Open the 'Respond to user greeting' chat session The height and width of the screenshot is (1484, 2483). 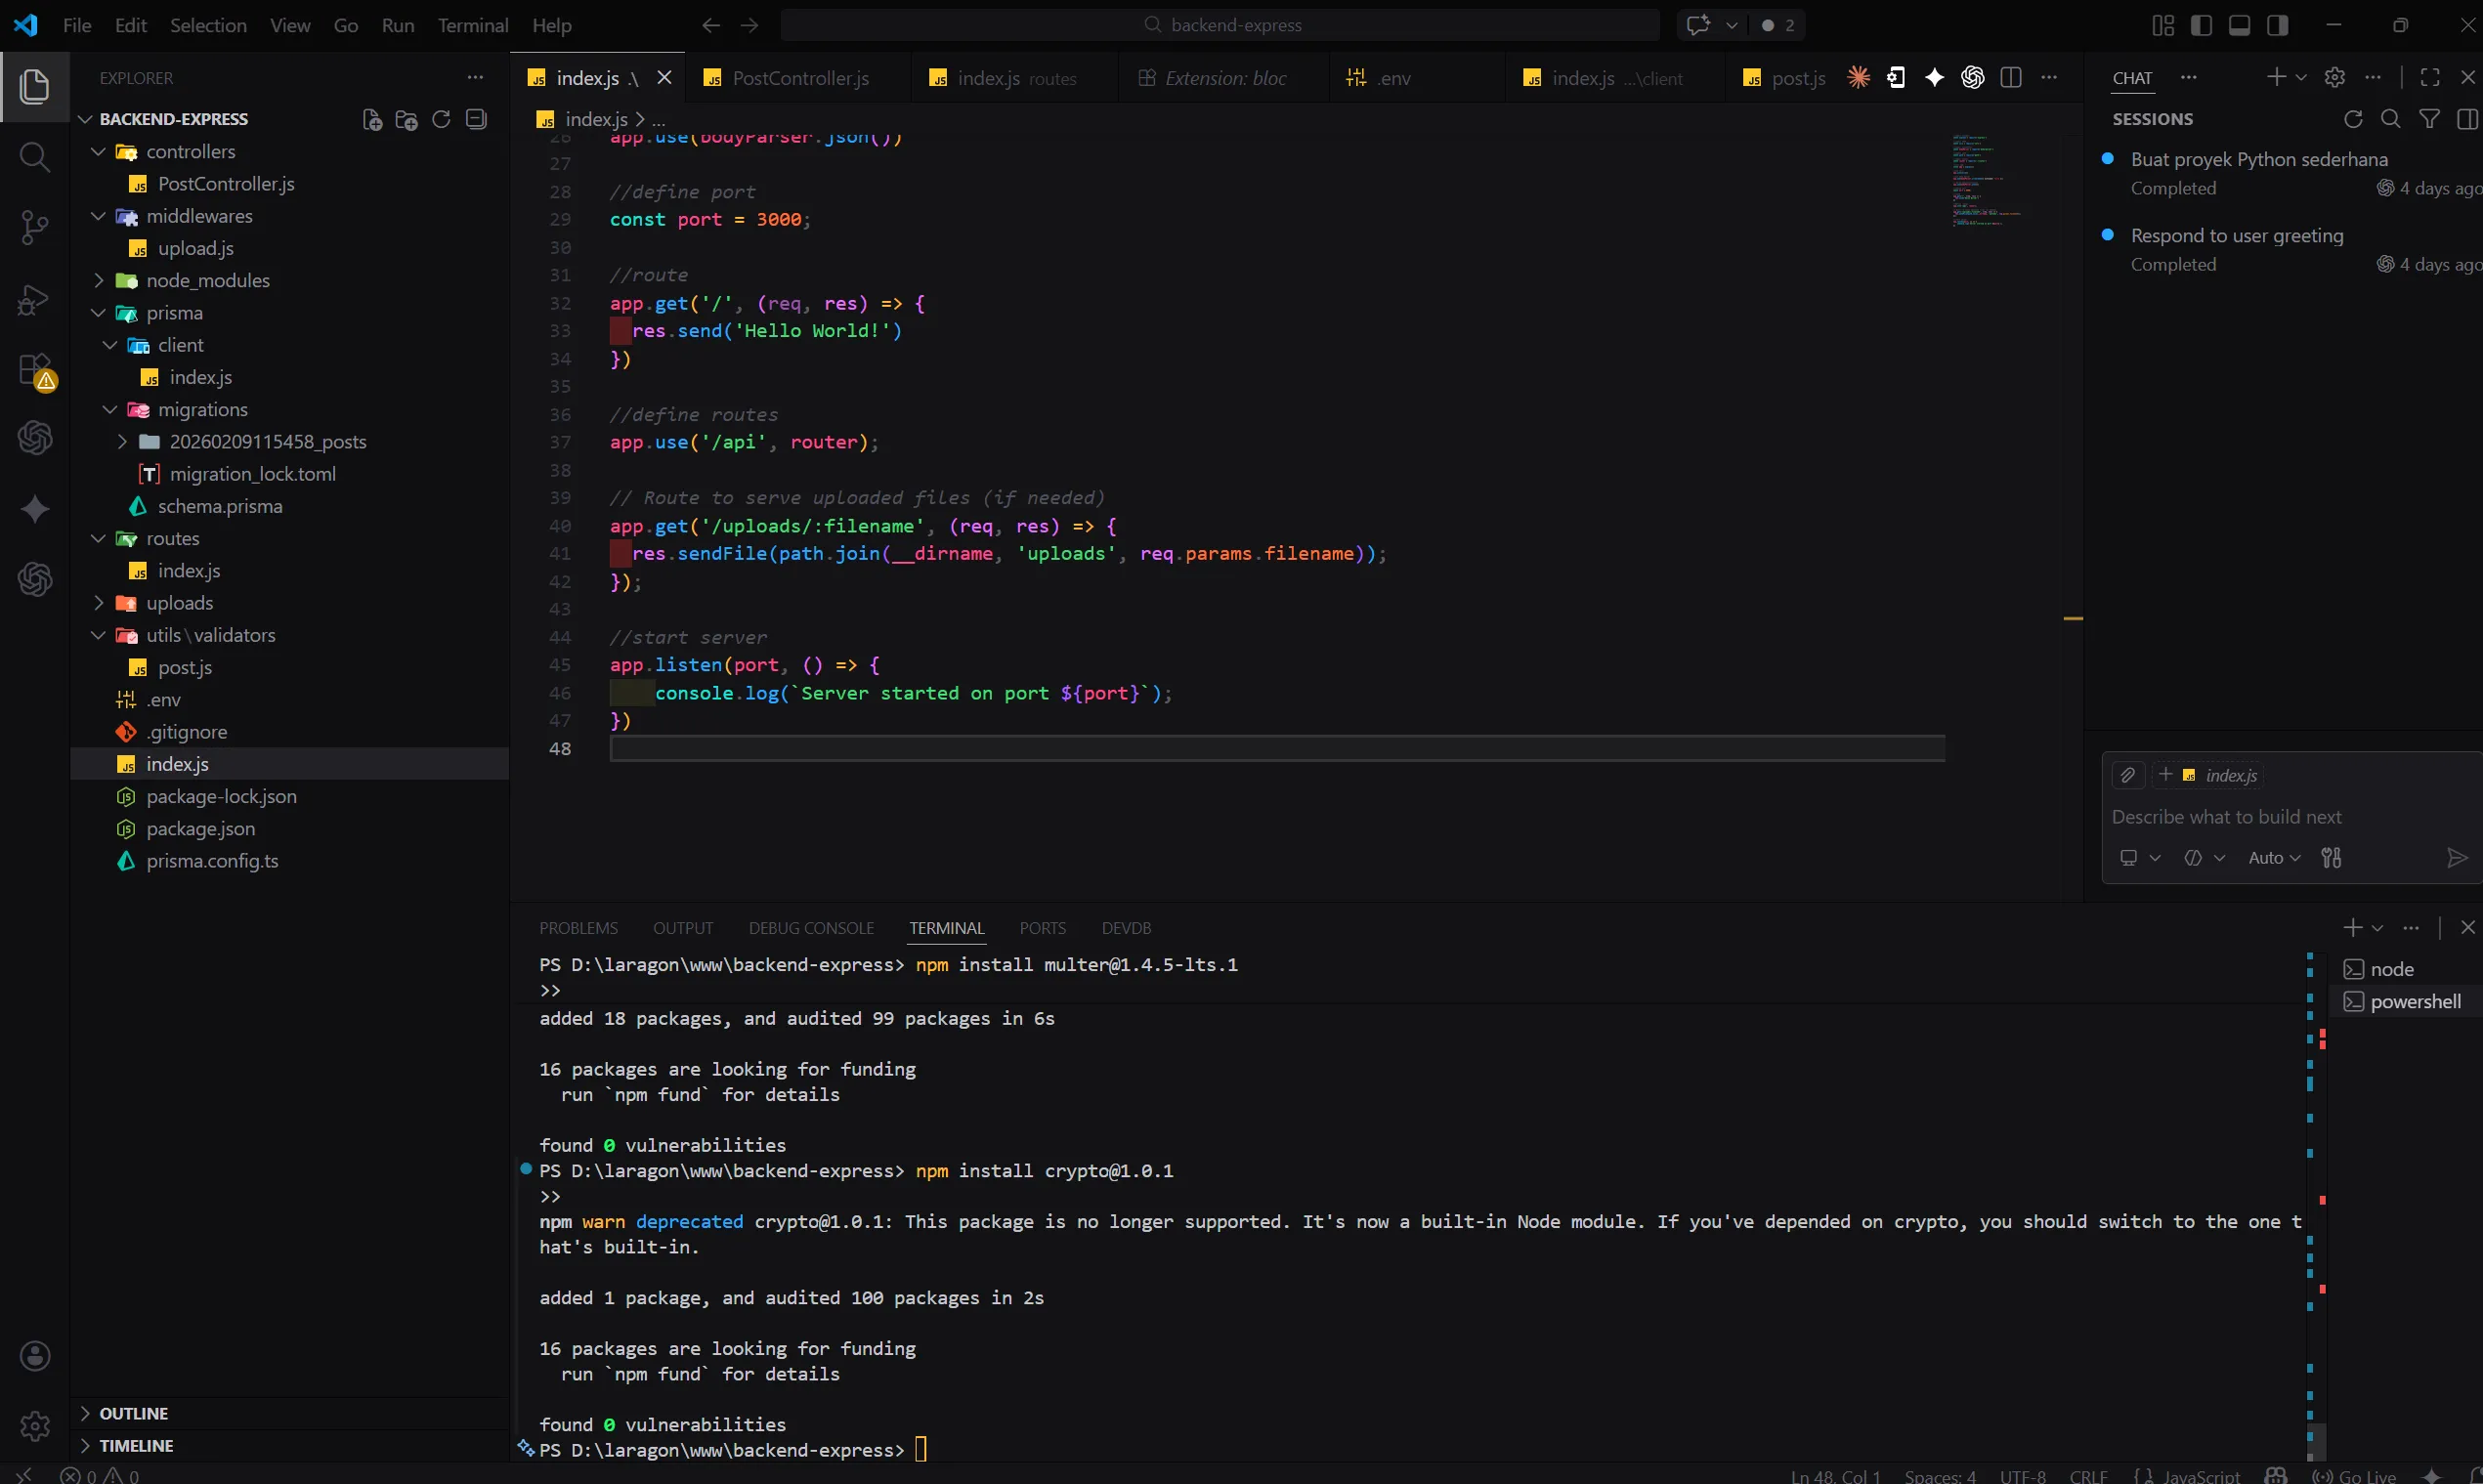point(2290,250)
